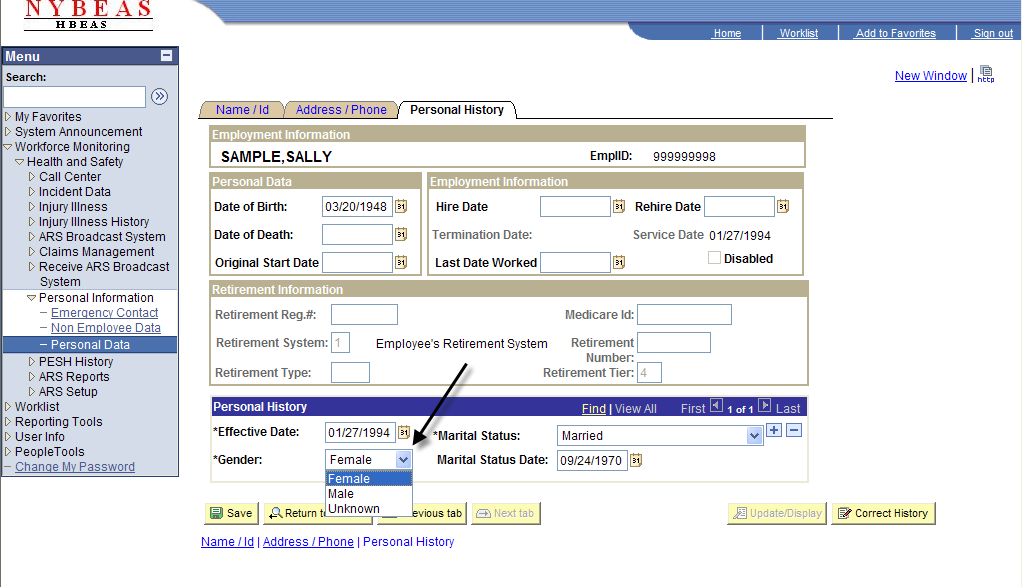This screenshot has height=587, width=1022.
Task: Click the Save button
Action: coord(231,513)
